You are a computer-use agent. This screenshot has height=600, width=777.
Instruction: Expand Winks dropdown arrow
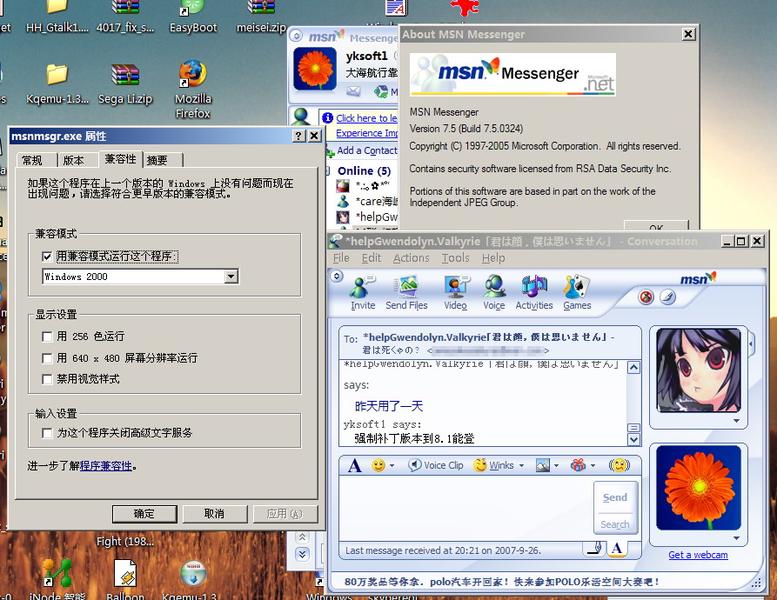(x=521, y=466)
